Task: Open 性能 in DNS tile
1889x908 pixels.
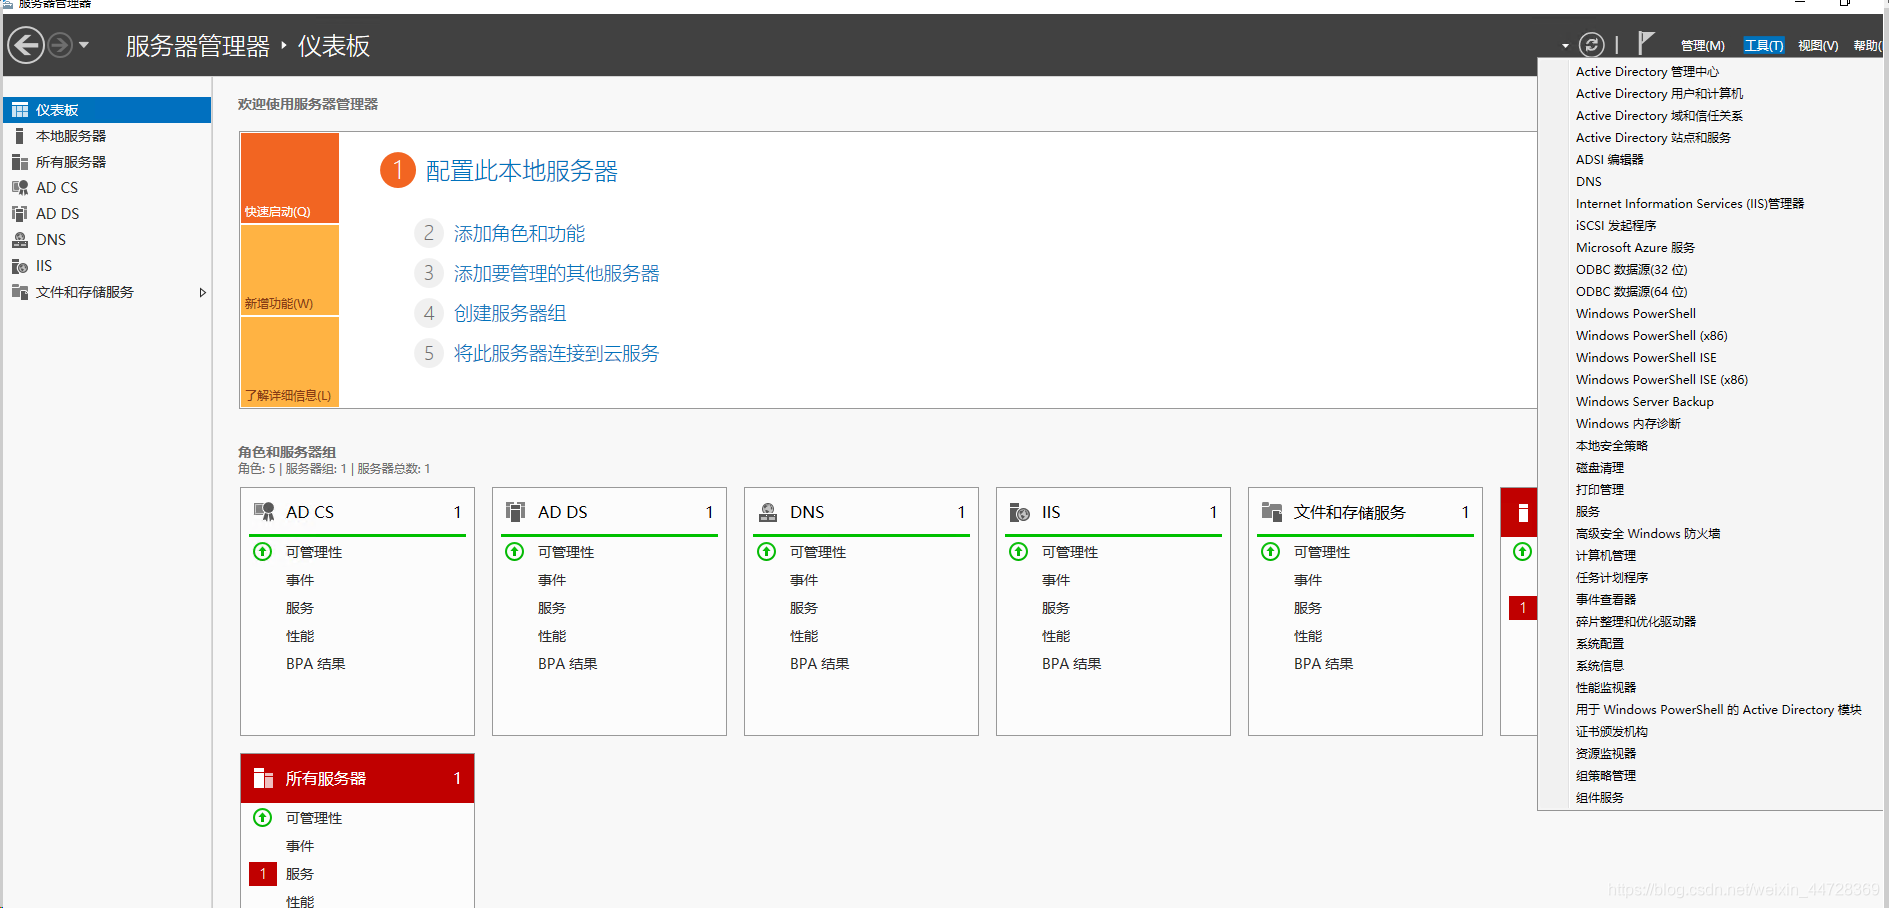Action: 804,636
